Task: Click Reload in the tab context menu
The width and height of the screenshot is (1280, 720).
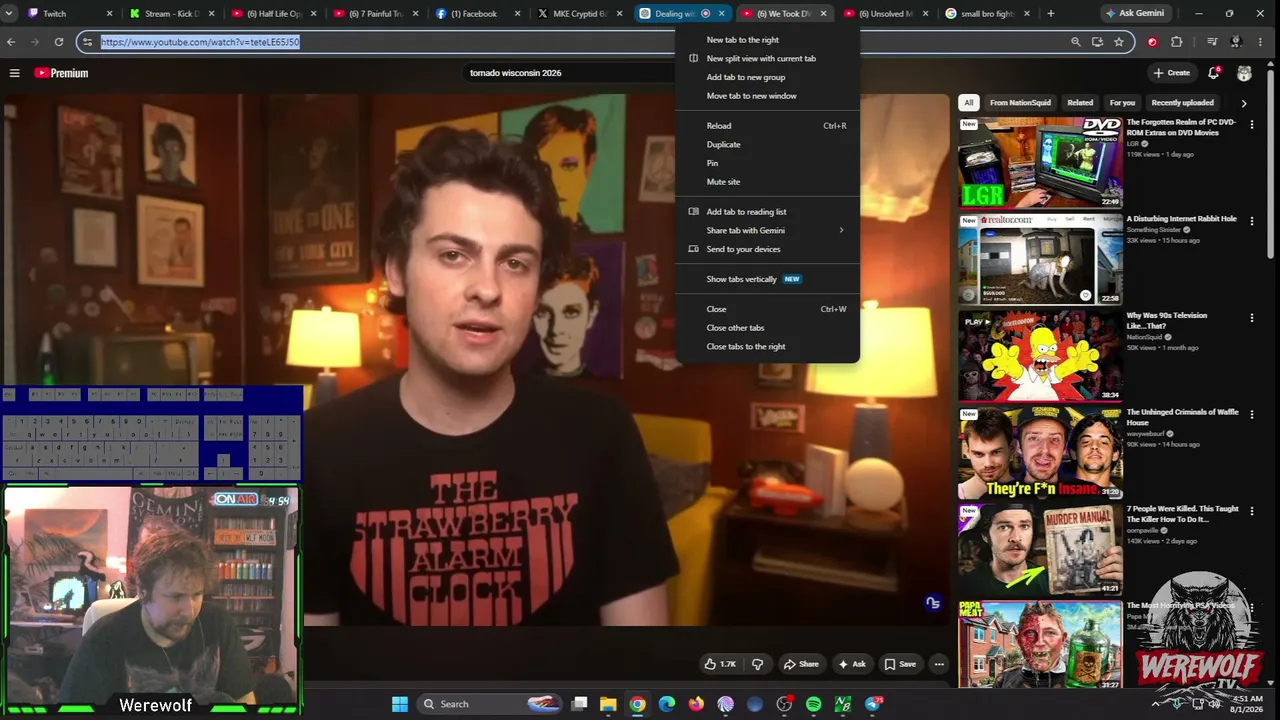Action: [x=768, y=126]
